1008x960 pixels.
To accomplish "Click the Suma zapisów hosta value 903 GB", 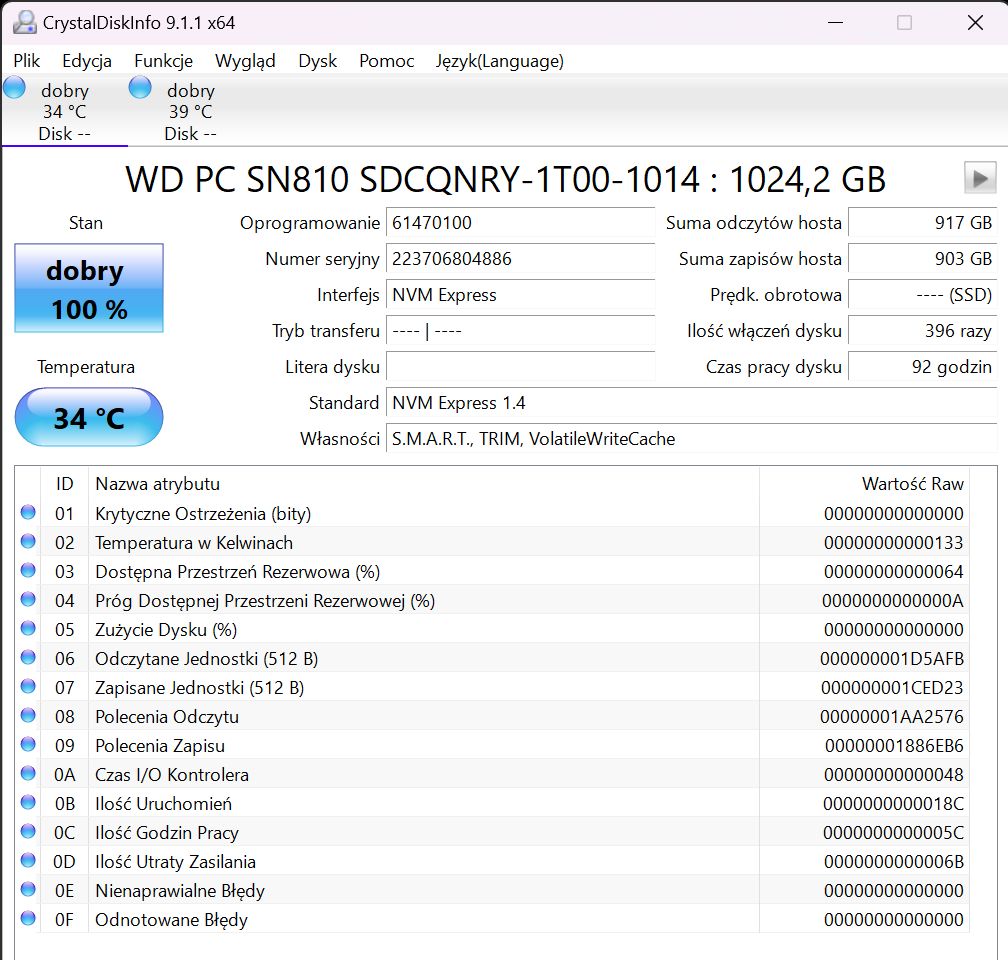I will click(x=922, y=259).
